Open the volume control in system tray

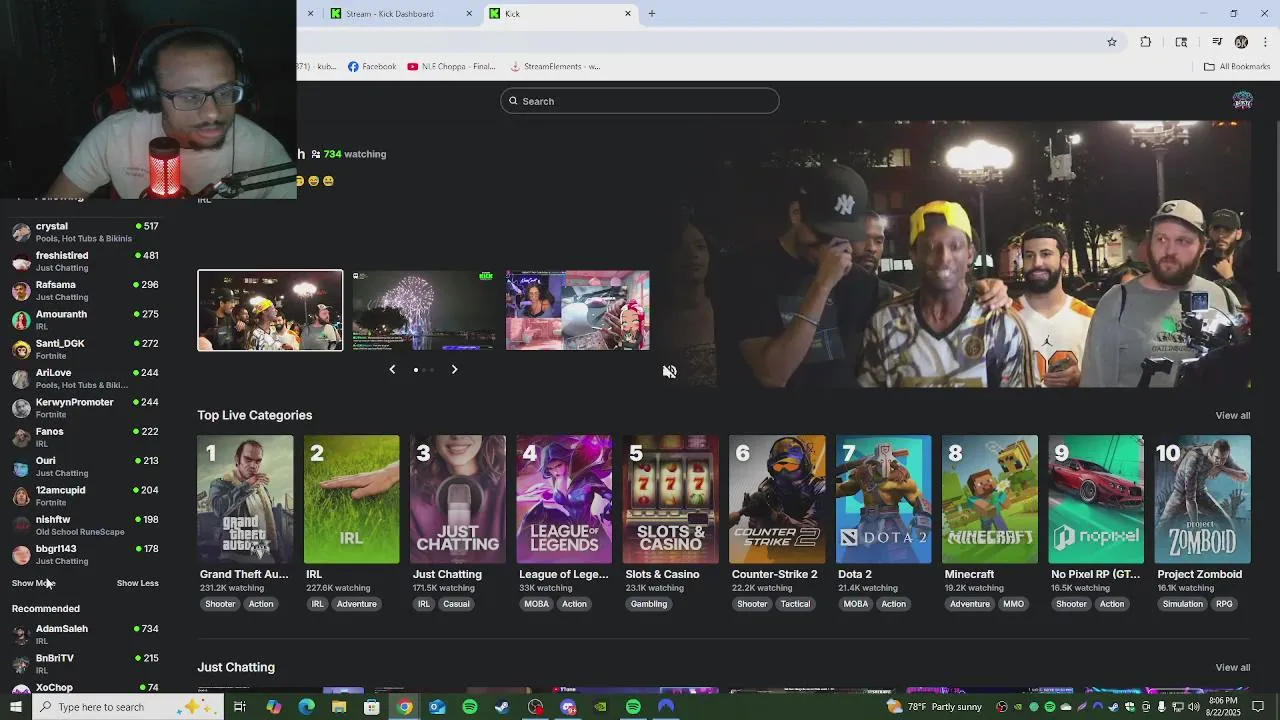point(1195,707)
